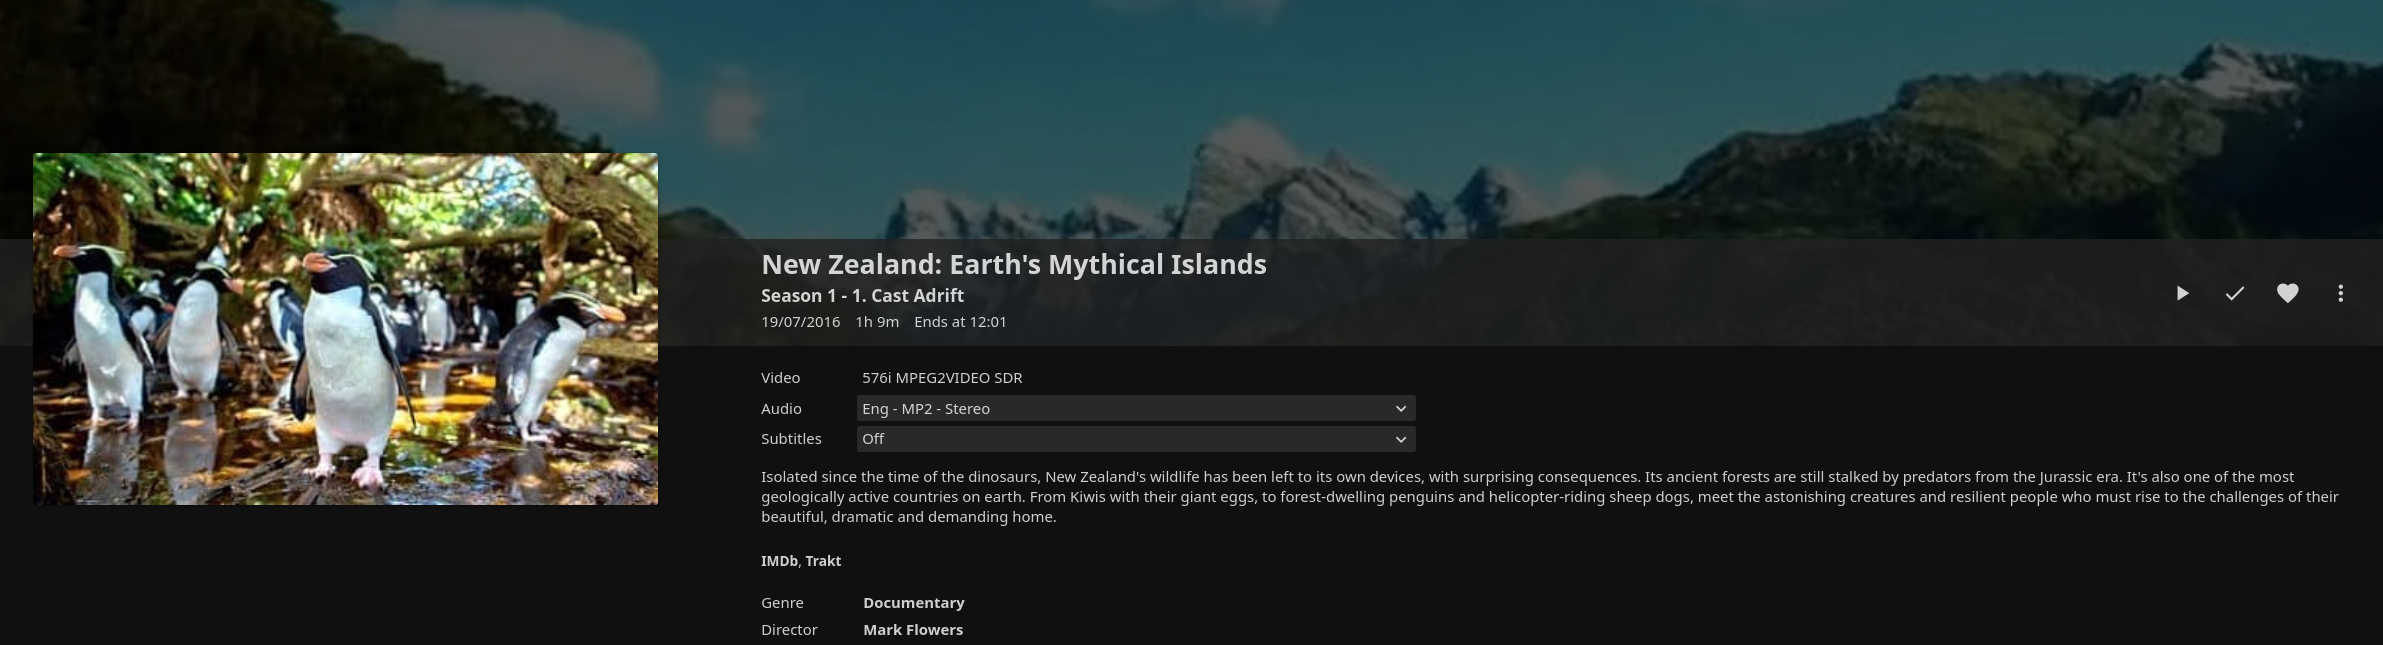
Task: Browse the Documentary genre
Action: tap(913, 602)
